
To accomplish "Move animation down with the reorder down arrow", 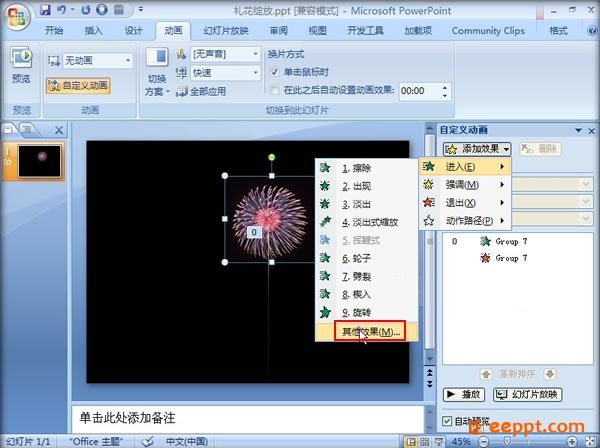I will 550,374.
